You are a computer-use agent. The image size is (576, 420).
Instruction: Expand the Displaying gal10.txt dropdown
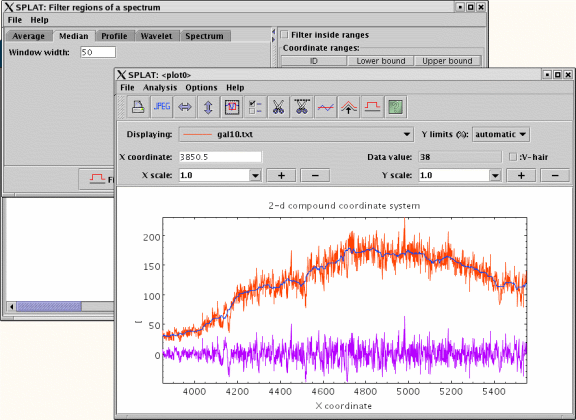click(x=296, y=134)
